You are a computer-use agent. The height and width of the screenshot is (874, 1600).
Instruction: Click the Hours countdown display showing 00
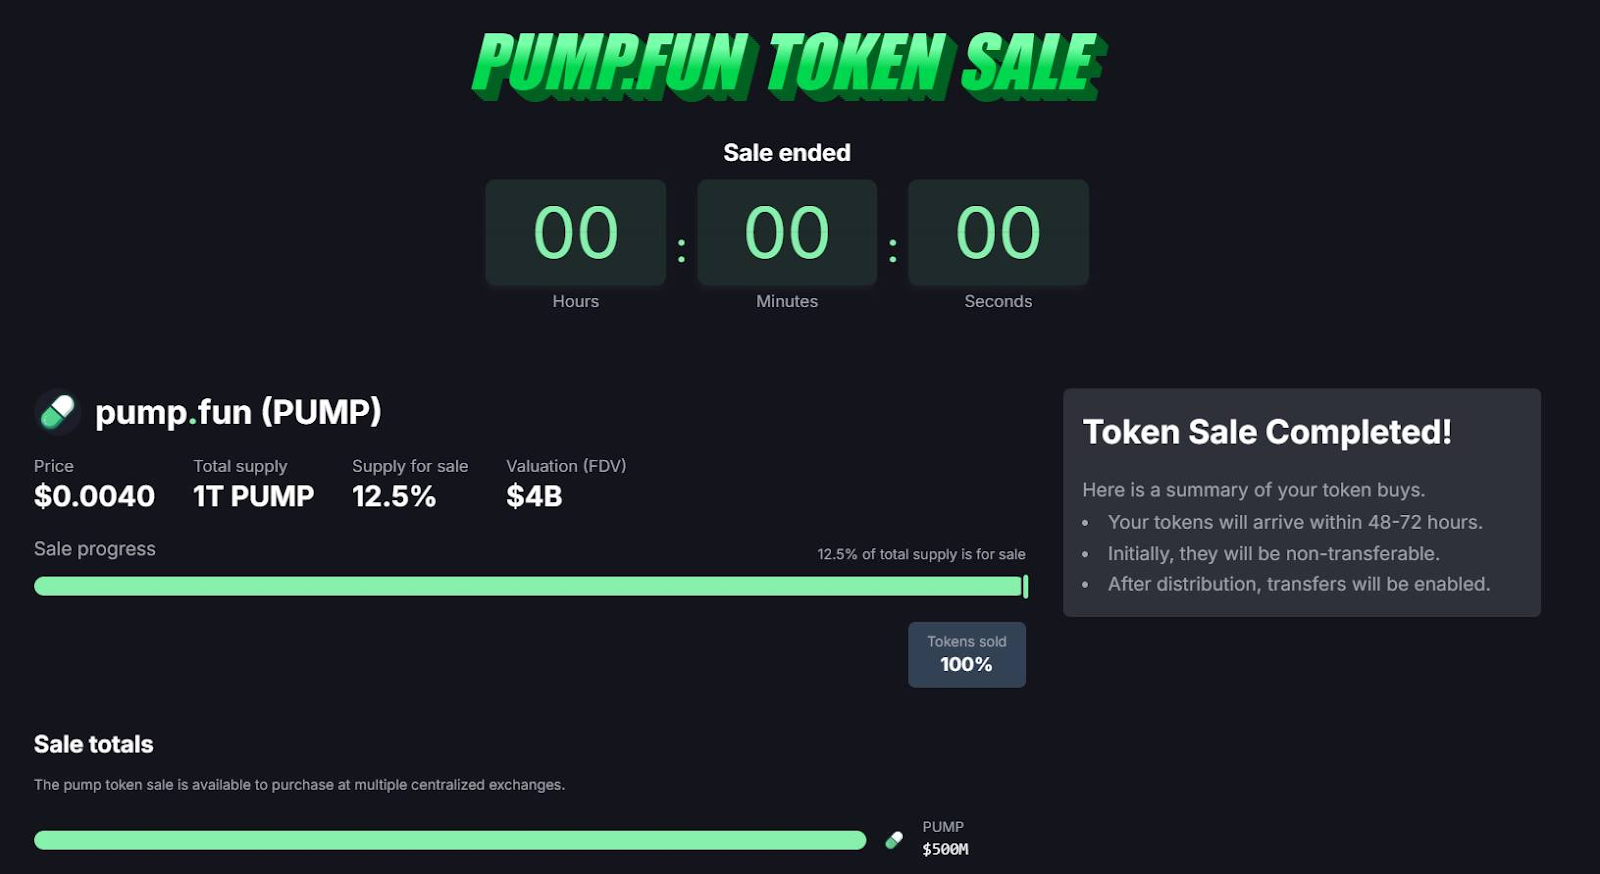(x=575, y=232)
